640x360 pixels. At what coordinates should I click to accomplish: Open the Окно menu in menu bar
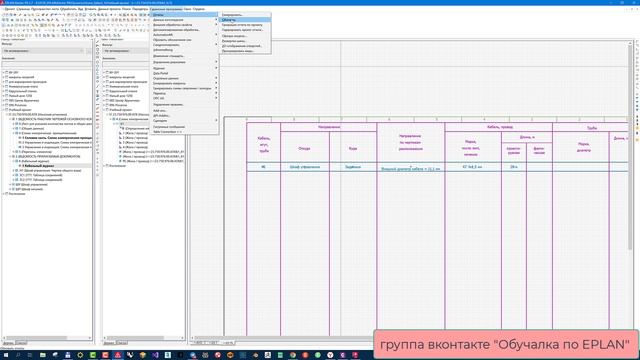pos(187,9)
